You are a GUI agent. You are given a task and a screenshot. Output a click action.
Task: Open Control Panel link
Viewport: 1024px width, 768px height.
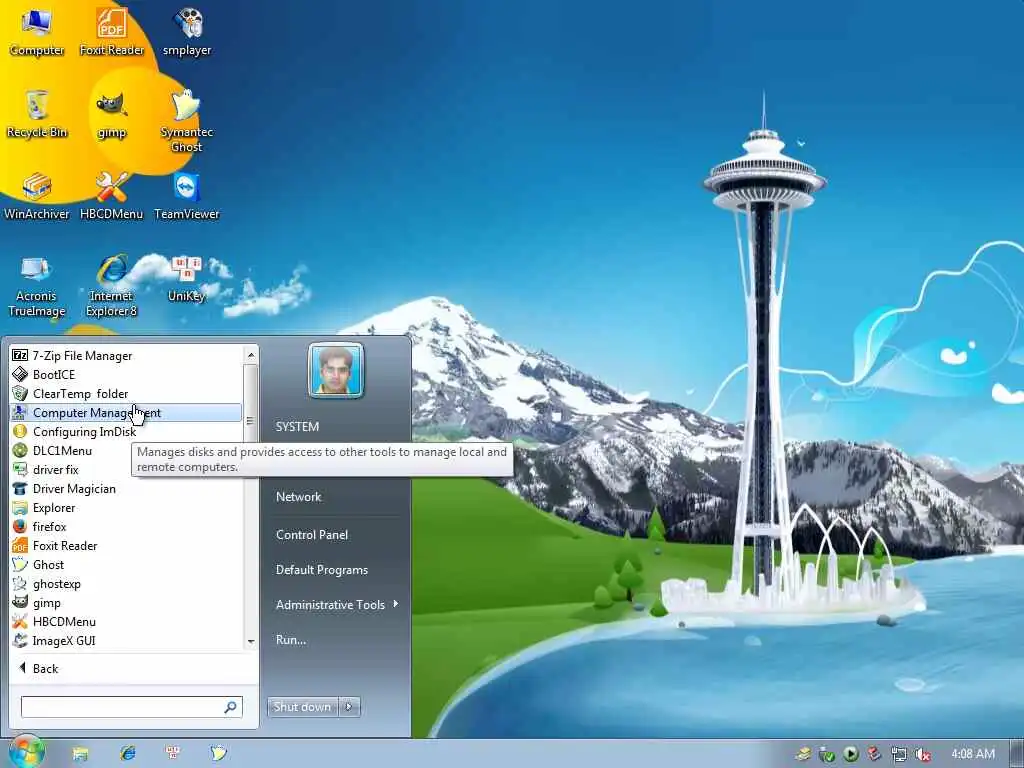point(312,535)
